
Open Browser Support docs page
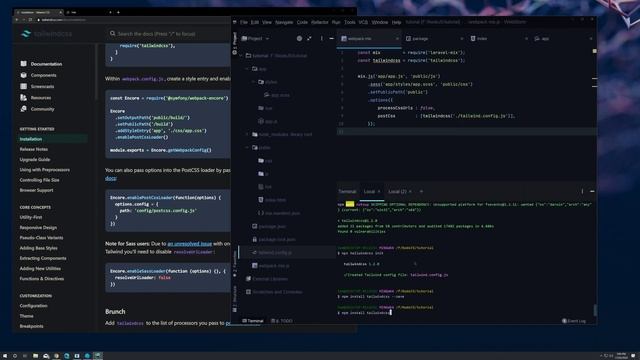36,190
